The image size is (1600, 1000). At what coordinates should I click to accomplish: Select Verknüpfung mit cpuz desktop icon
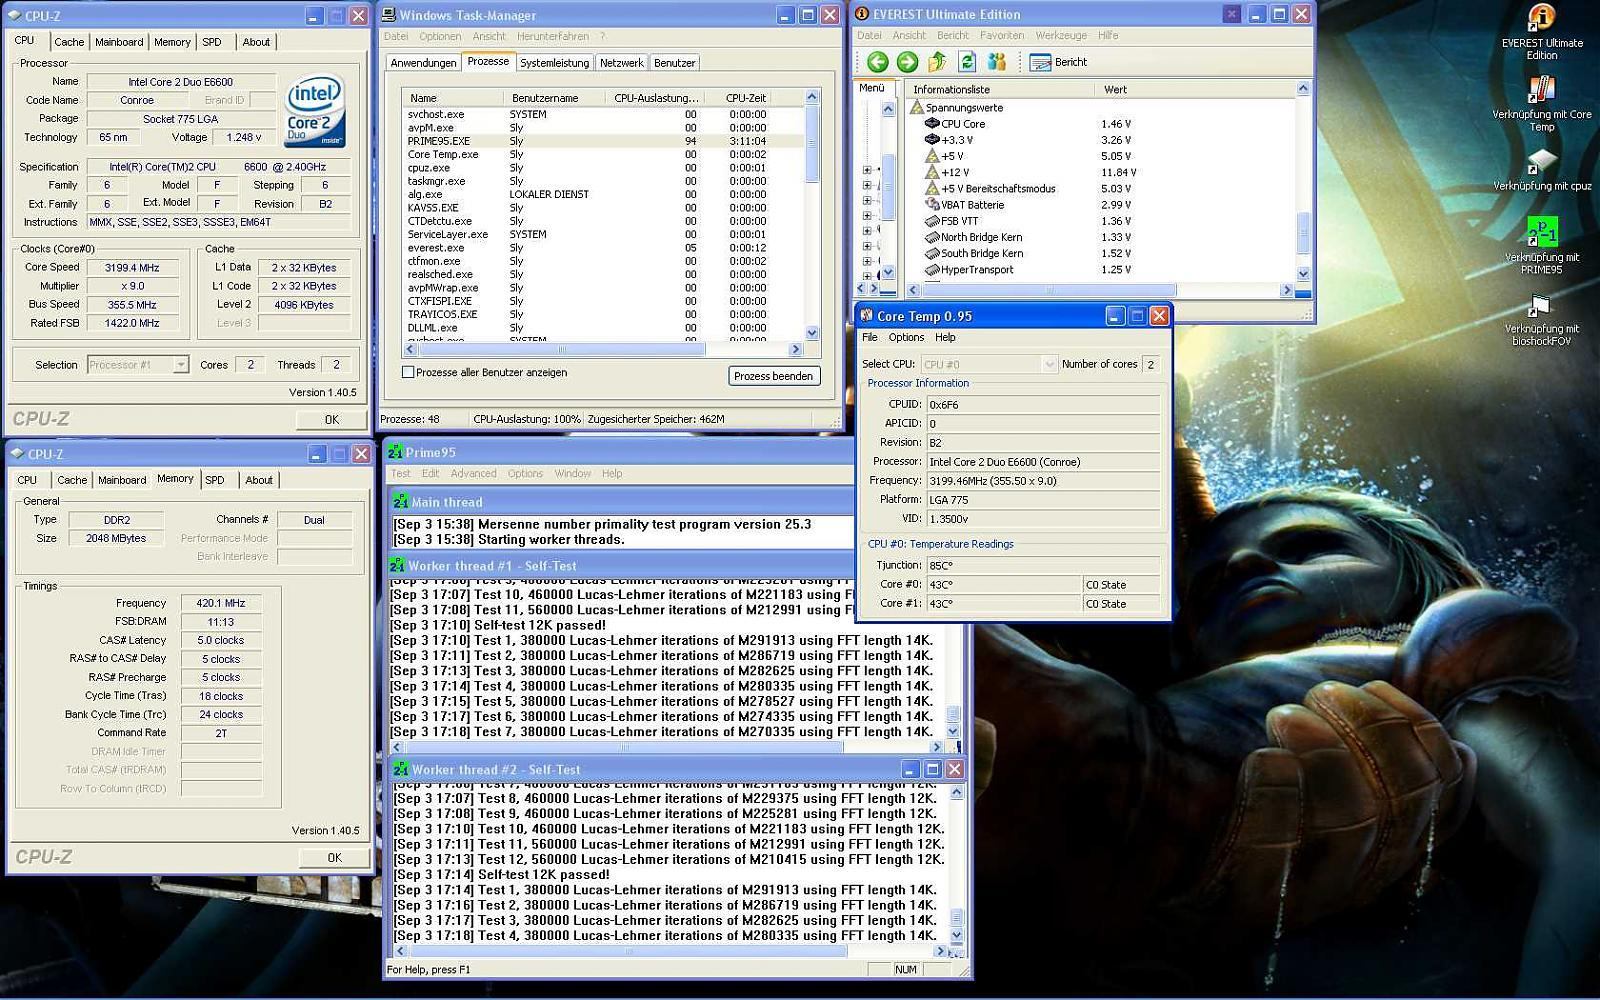point(1541,169)
